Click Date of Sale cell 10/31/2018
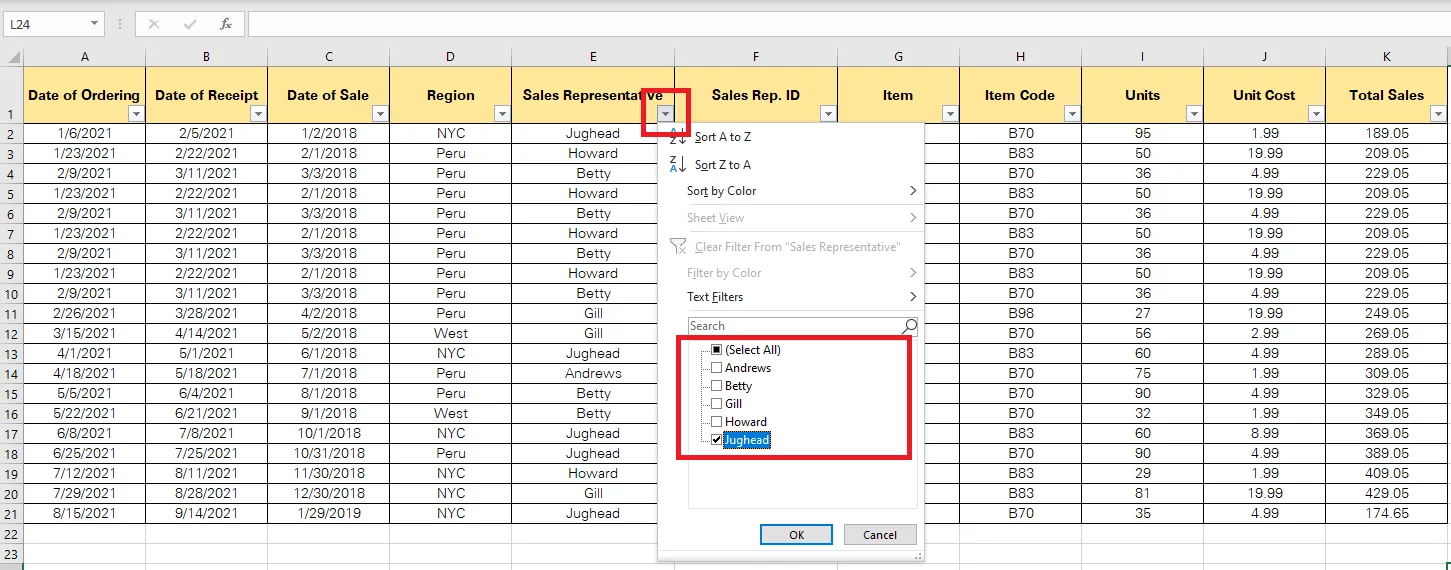Screen dimensions: 1451x570 (329, 454)
